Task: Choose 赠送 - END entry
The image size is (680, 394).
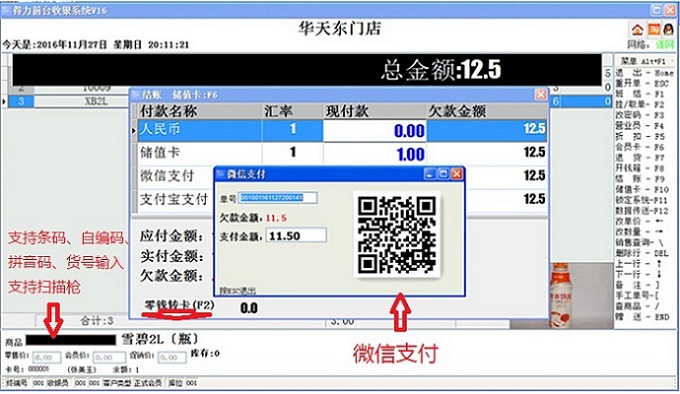Action: coord(642,317)
